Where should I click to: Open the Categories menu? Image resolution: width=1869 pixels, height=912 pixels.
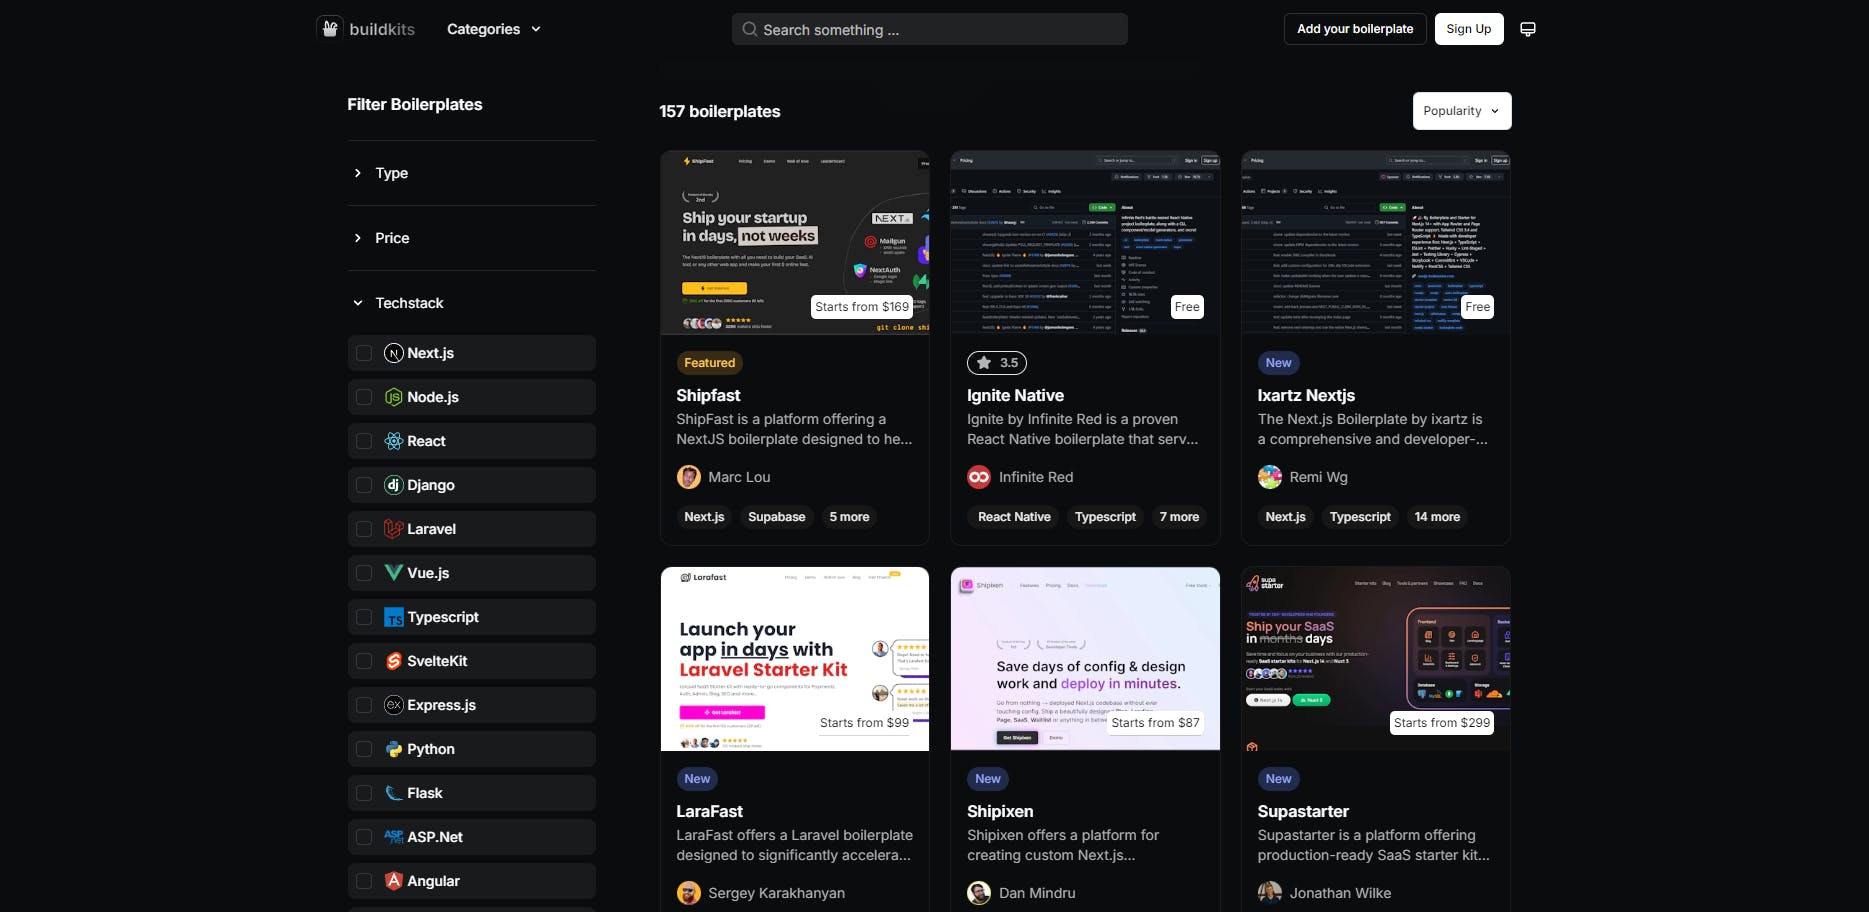493,29
